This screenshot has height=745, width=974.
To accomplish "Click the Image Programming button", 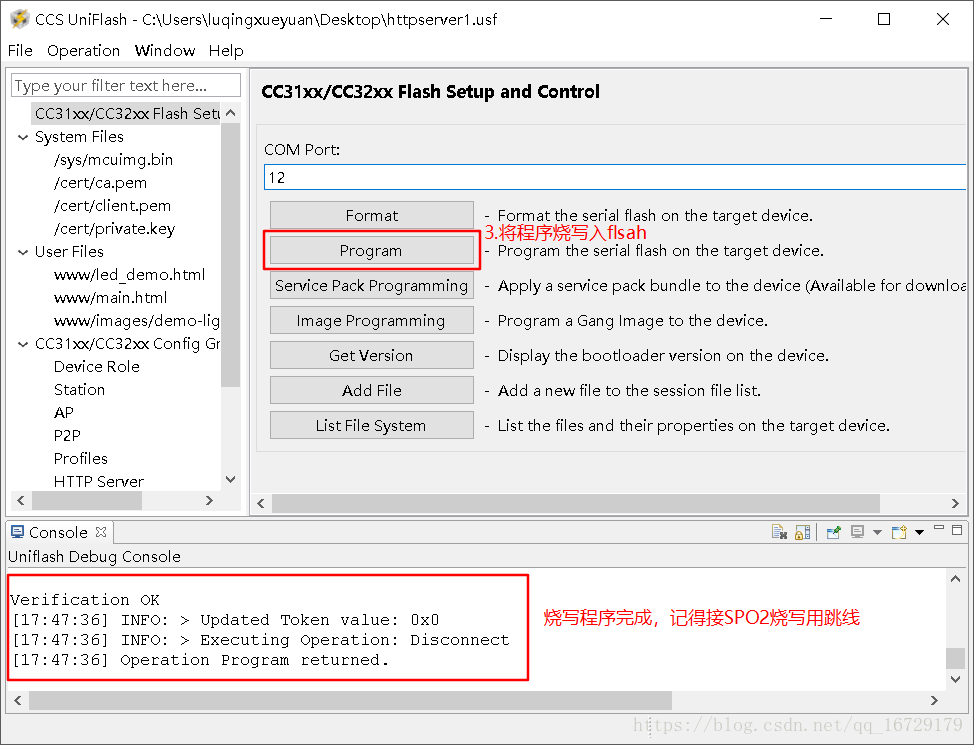I will pos(371,321).
